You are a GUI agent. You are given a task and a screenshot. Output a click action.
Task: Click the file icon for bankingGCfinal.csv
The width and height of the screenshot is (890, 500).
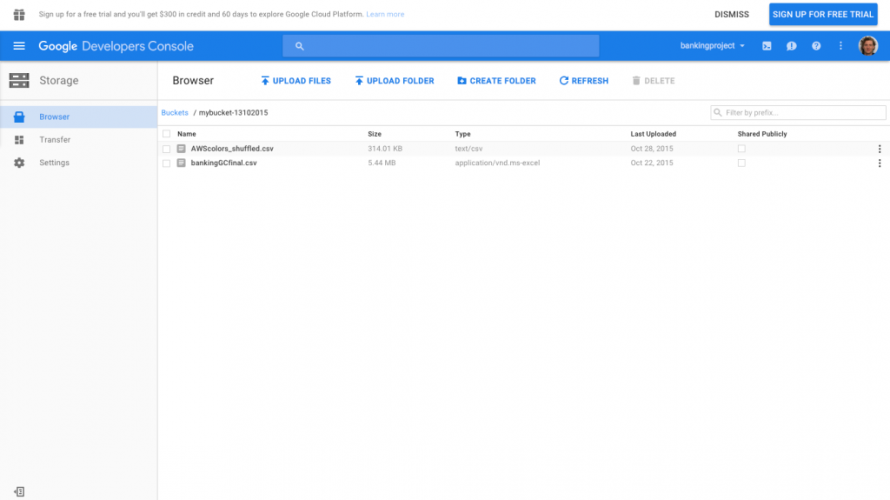tap(181, 163)
